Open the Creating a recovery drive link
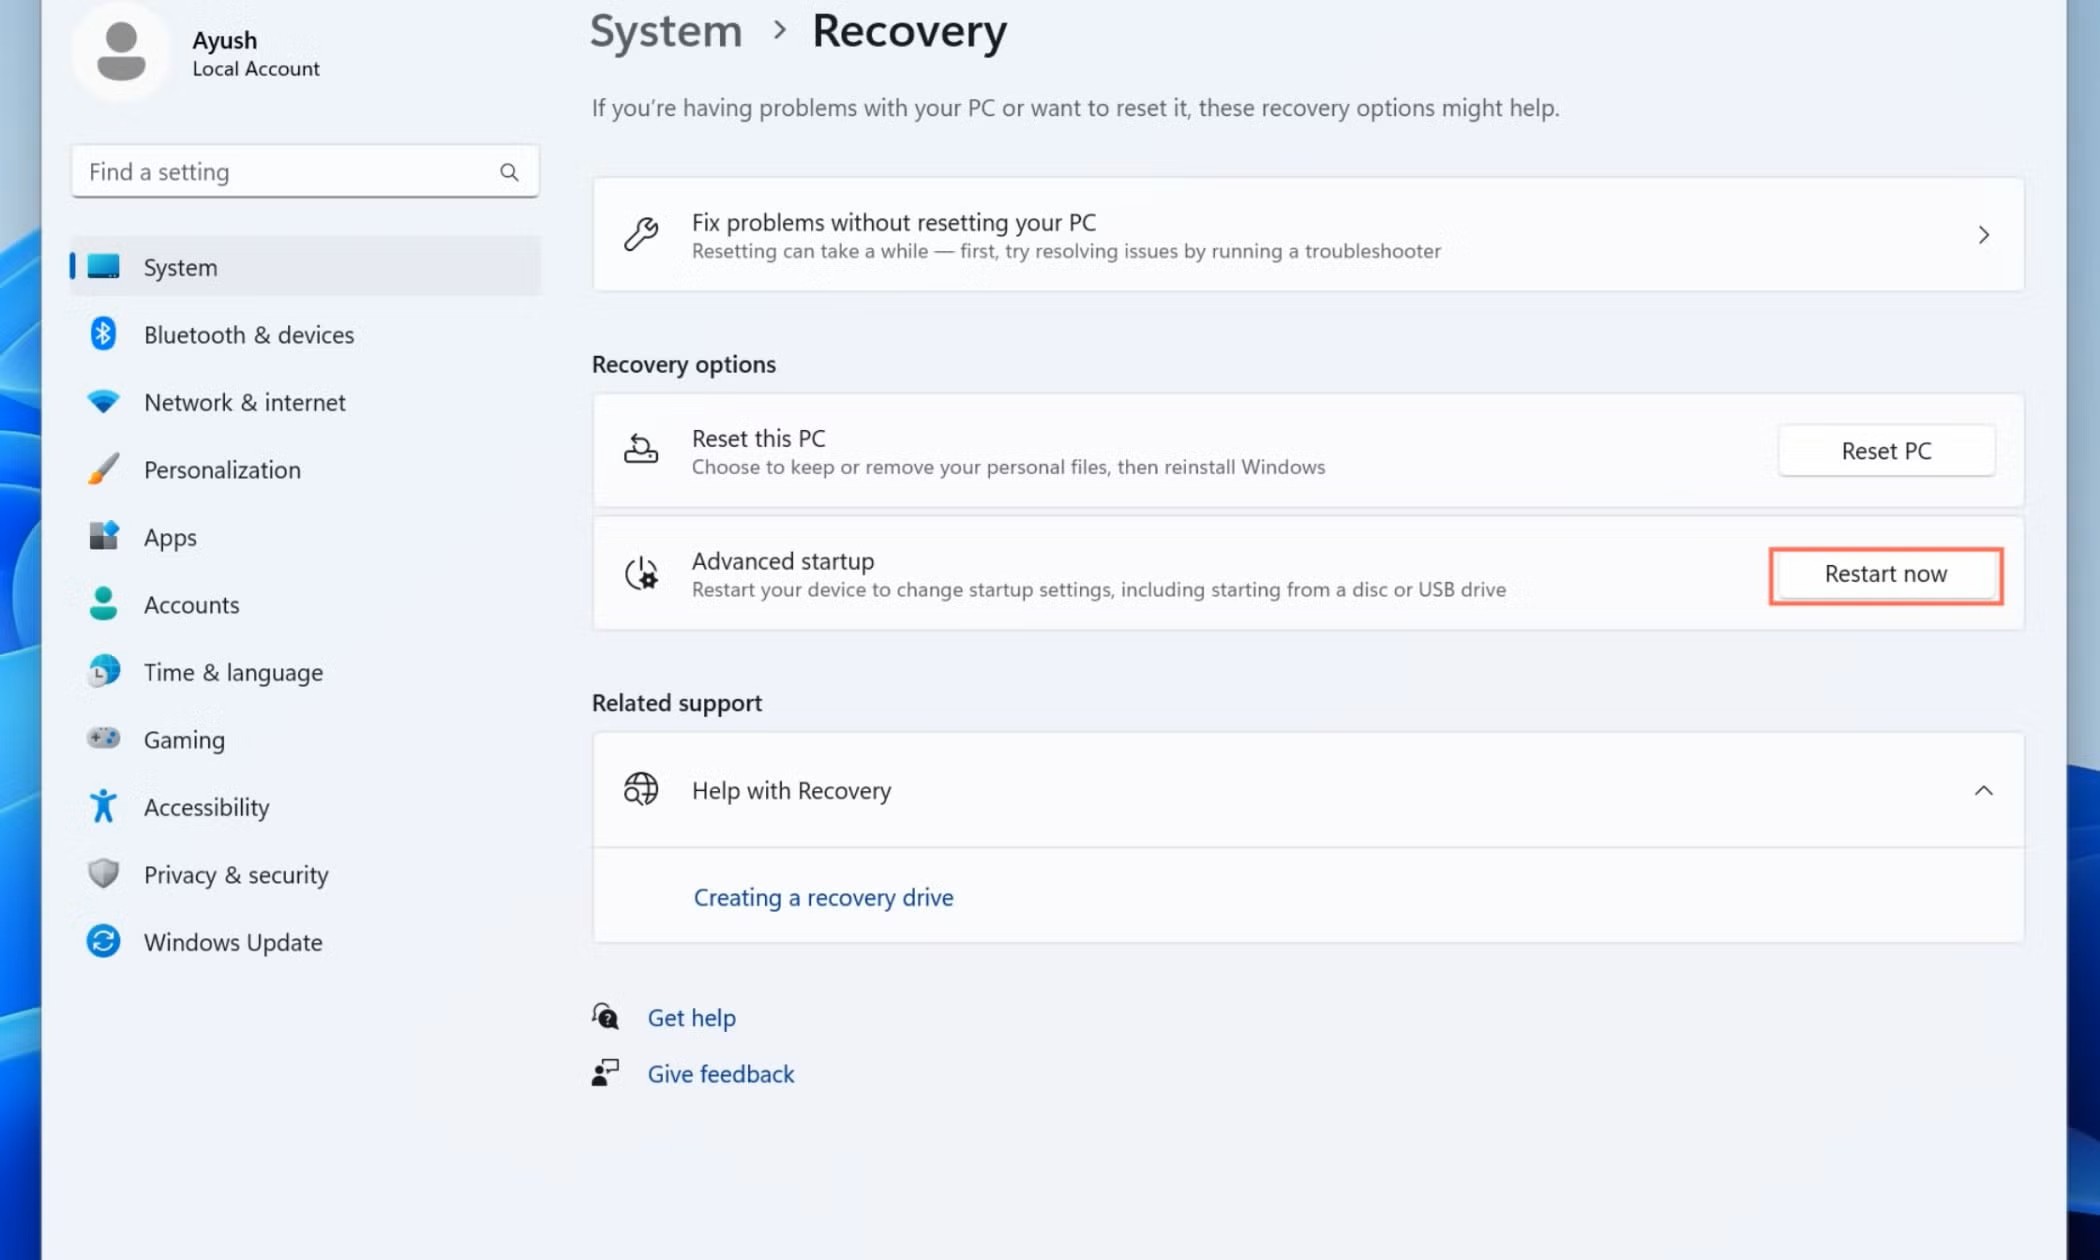Screen dimensions: 2100x1260 point(823,897)
